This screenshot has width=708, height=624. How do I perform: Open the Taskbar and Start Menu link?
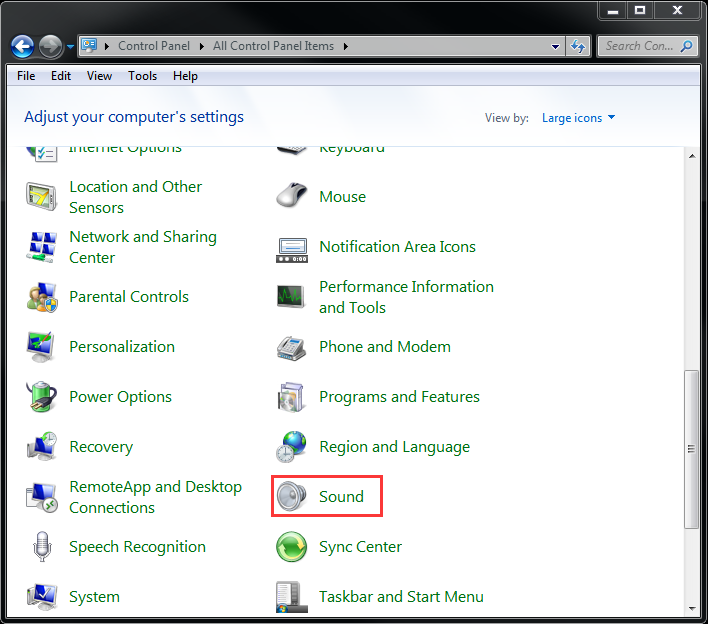[401, 597]
